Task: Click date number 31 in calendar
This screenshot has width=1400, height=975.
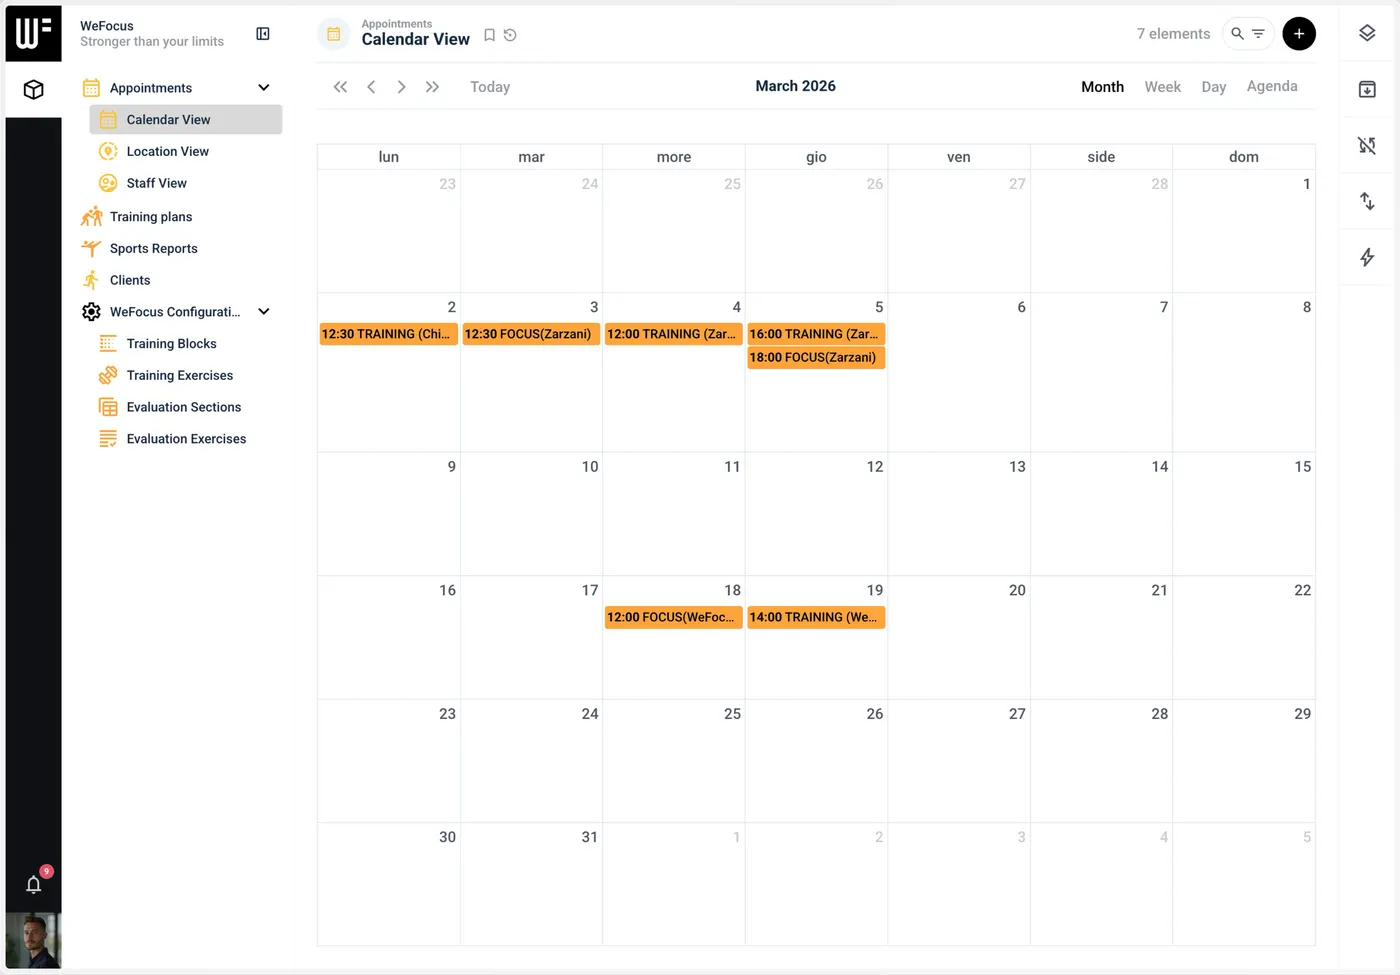Action: click(x=590, y=837)
